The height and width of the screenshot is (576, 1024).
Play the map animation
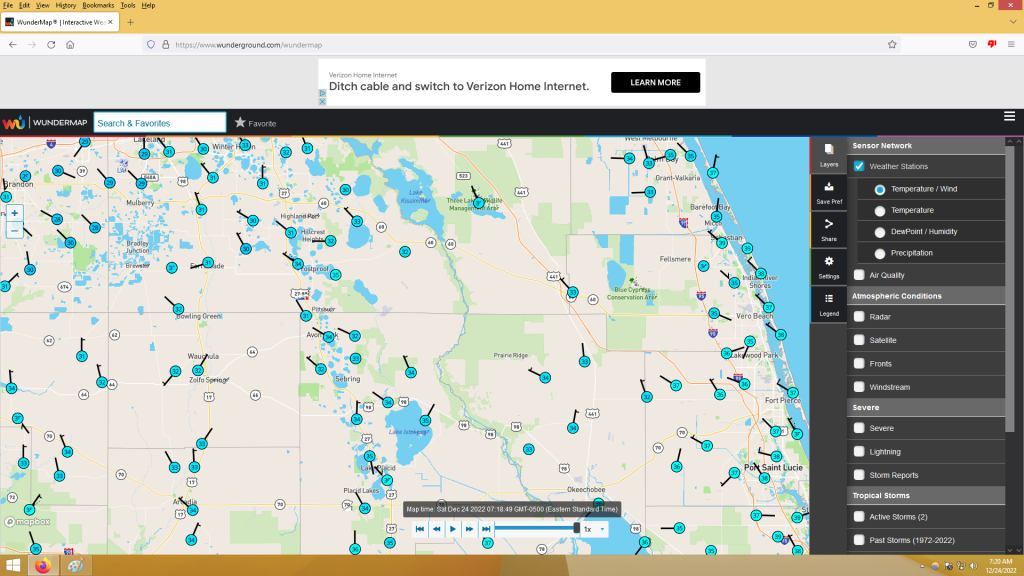tap(453, 529)
